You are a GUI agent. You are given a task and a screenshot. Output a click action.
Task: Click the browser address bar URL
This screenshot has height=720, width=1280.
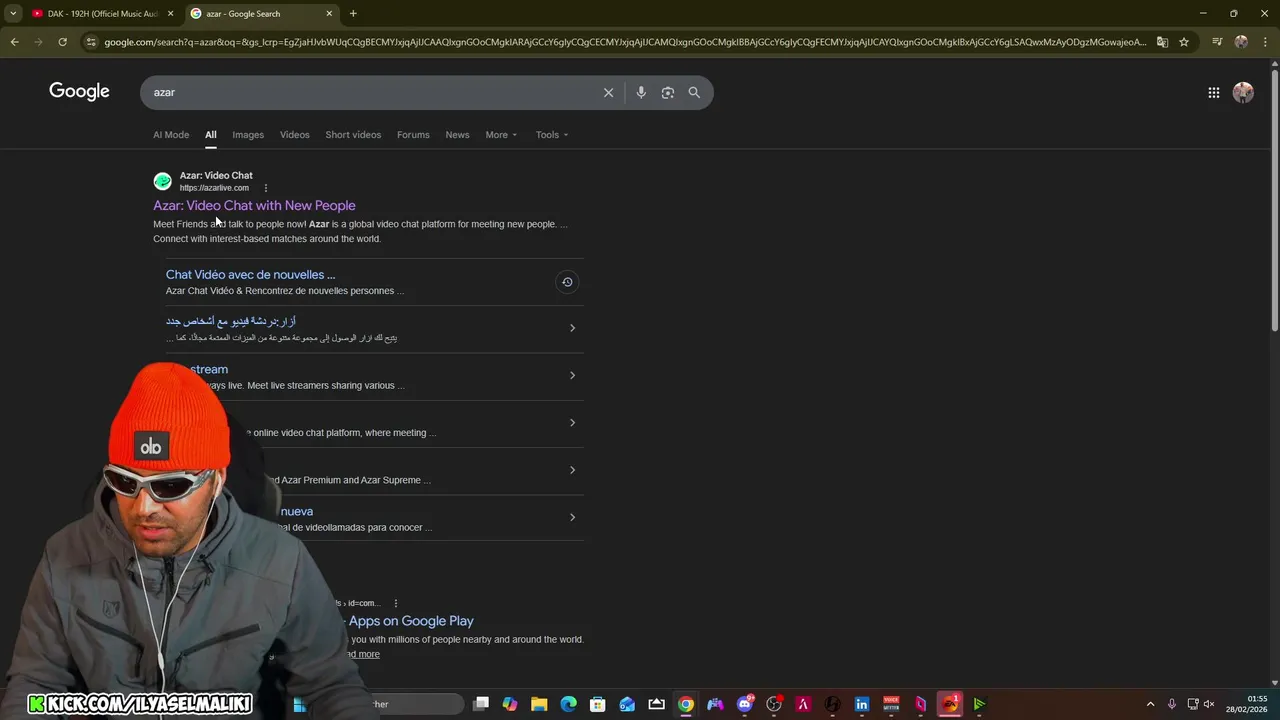click(x=625, y=42)
